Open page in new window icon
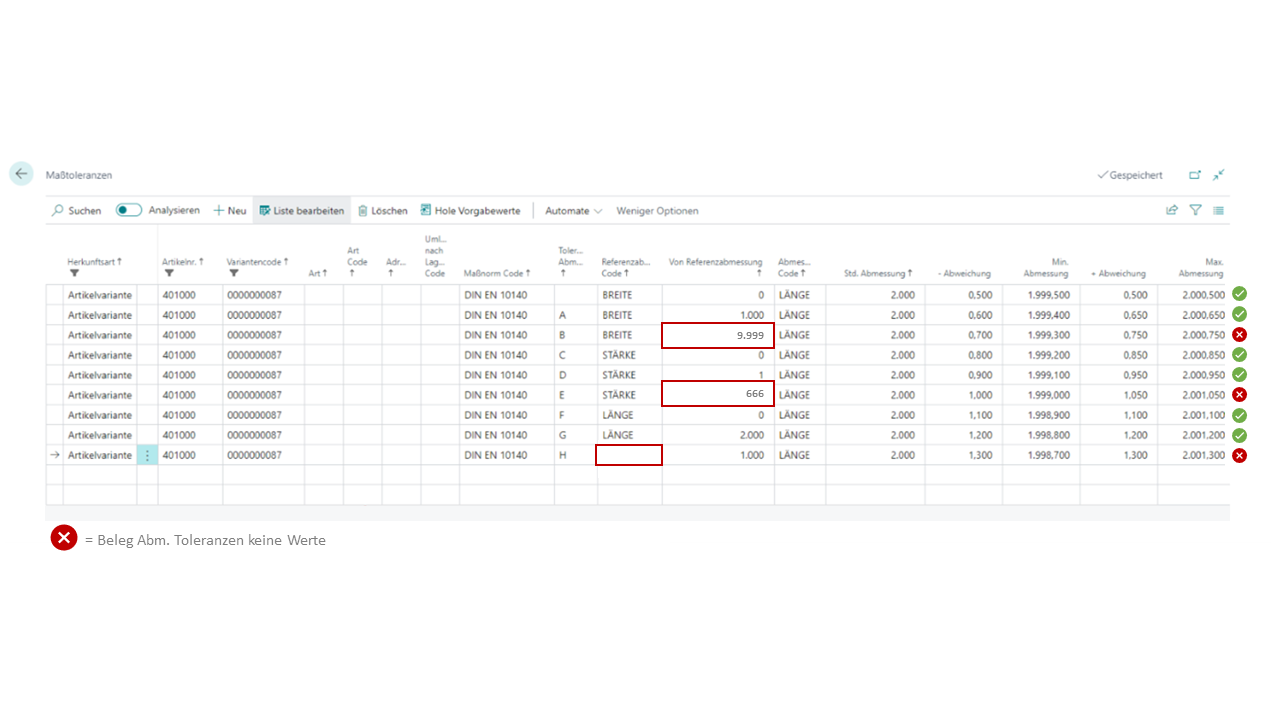The width and height of the screenshot is (1280, 720). click(1195, 175)
